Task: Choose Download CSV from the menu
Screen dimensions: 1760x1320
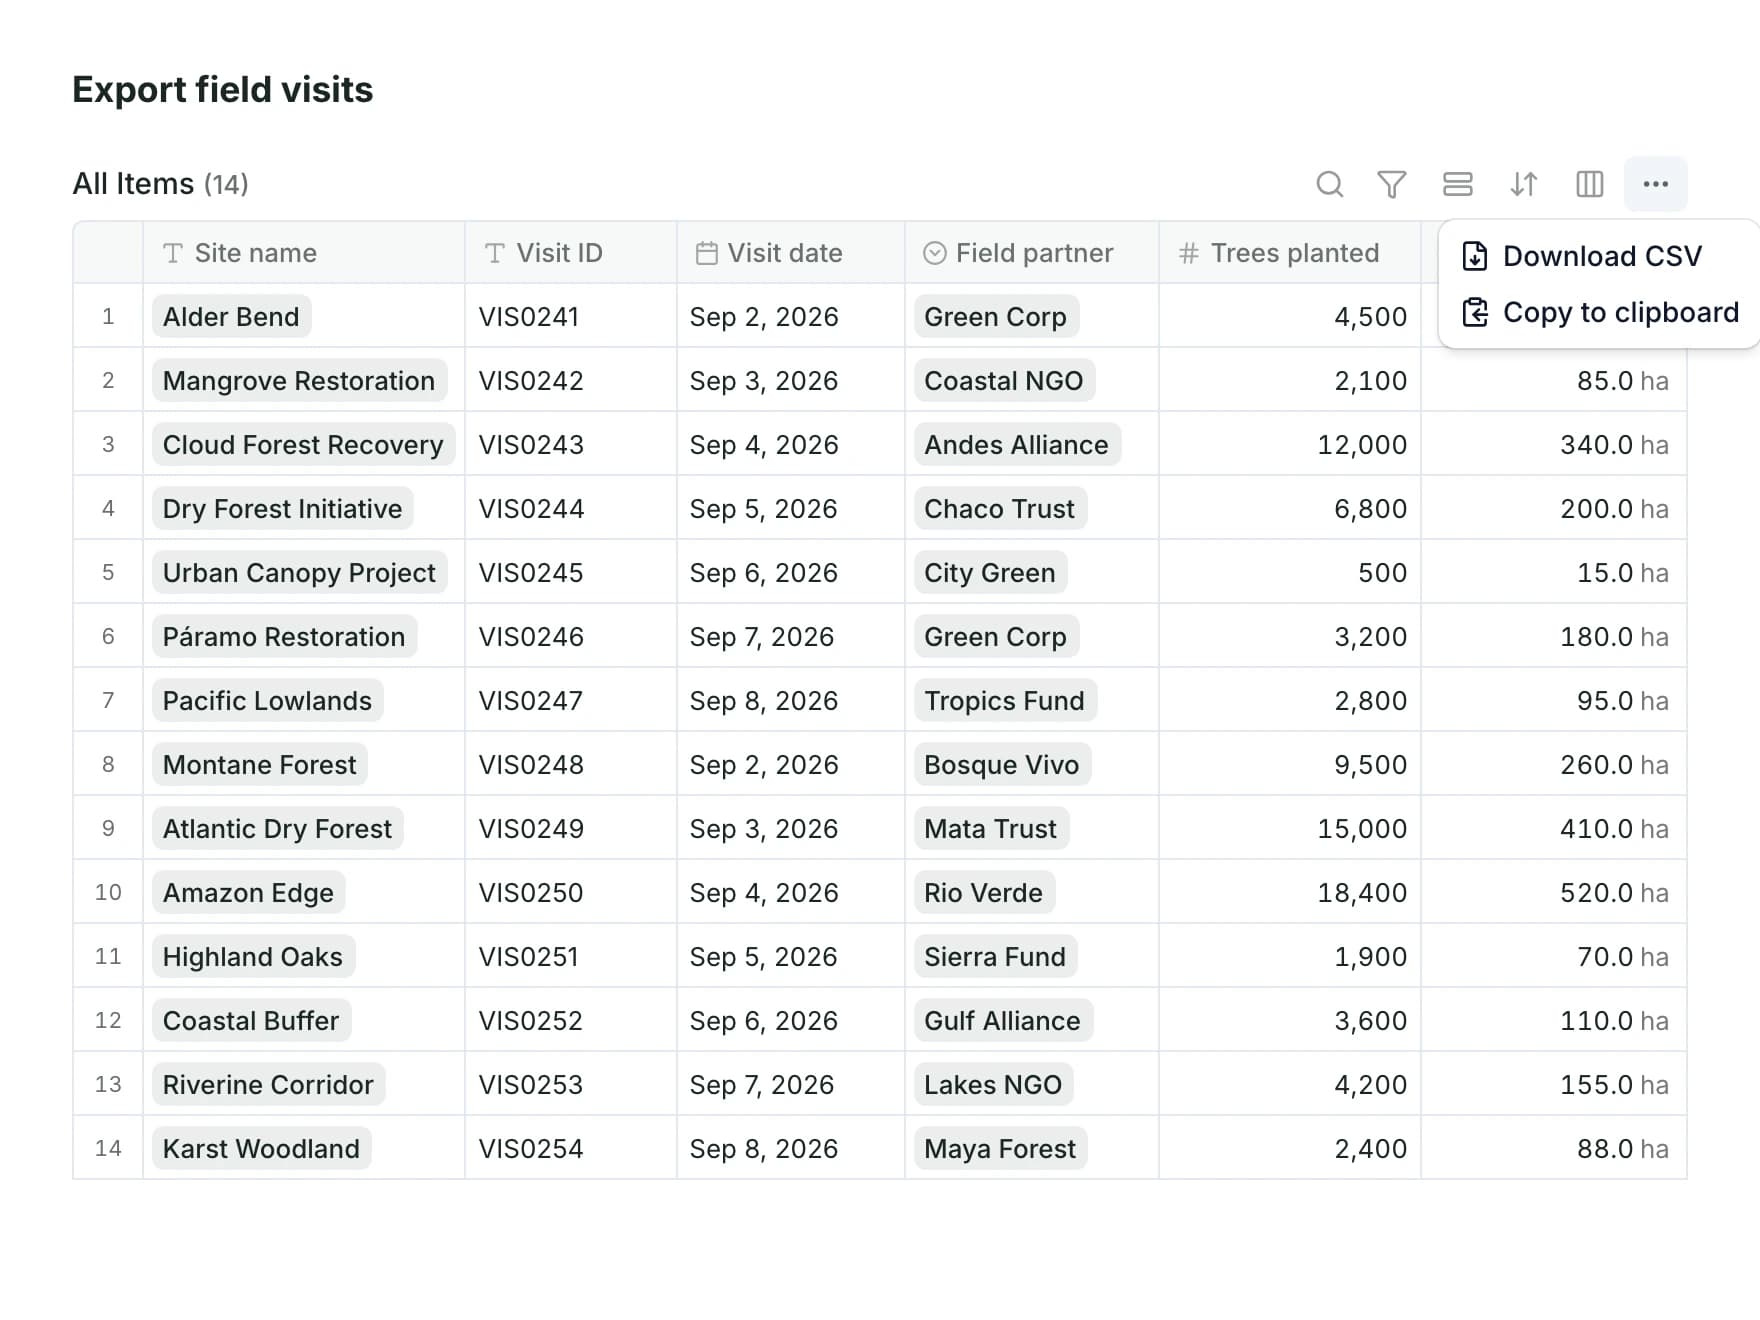Action: [x=1599, y=256]
